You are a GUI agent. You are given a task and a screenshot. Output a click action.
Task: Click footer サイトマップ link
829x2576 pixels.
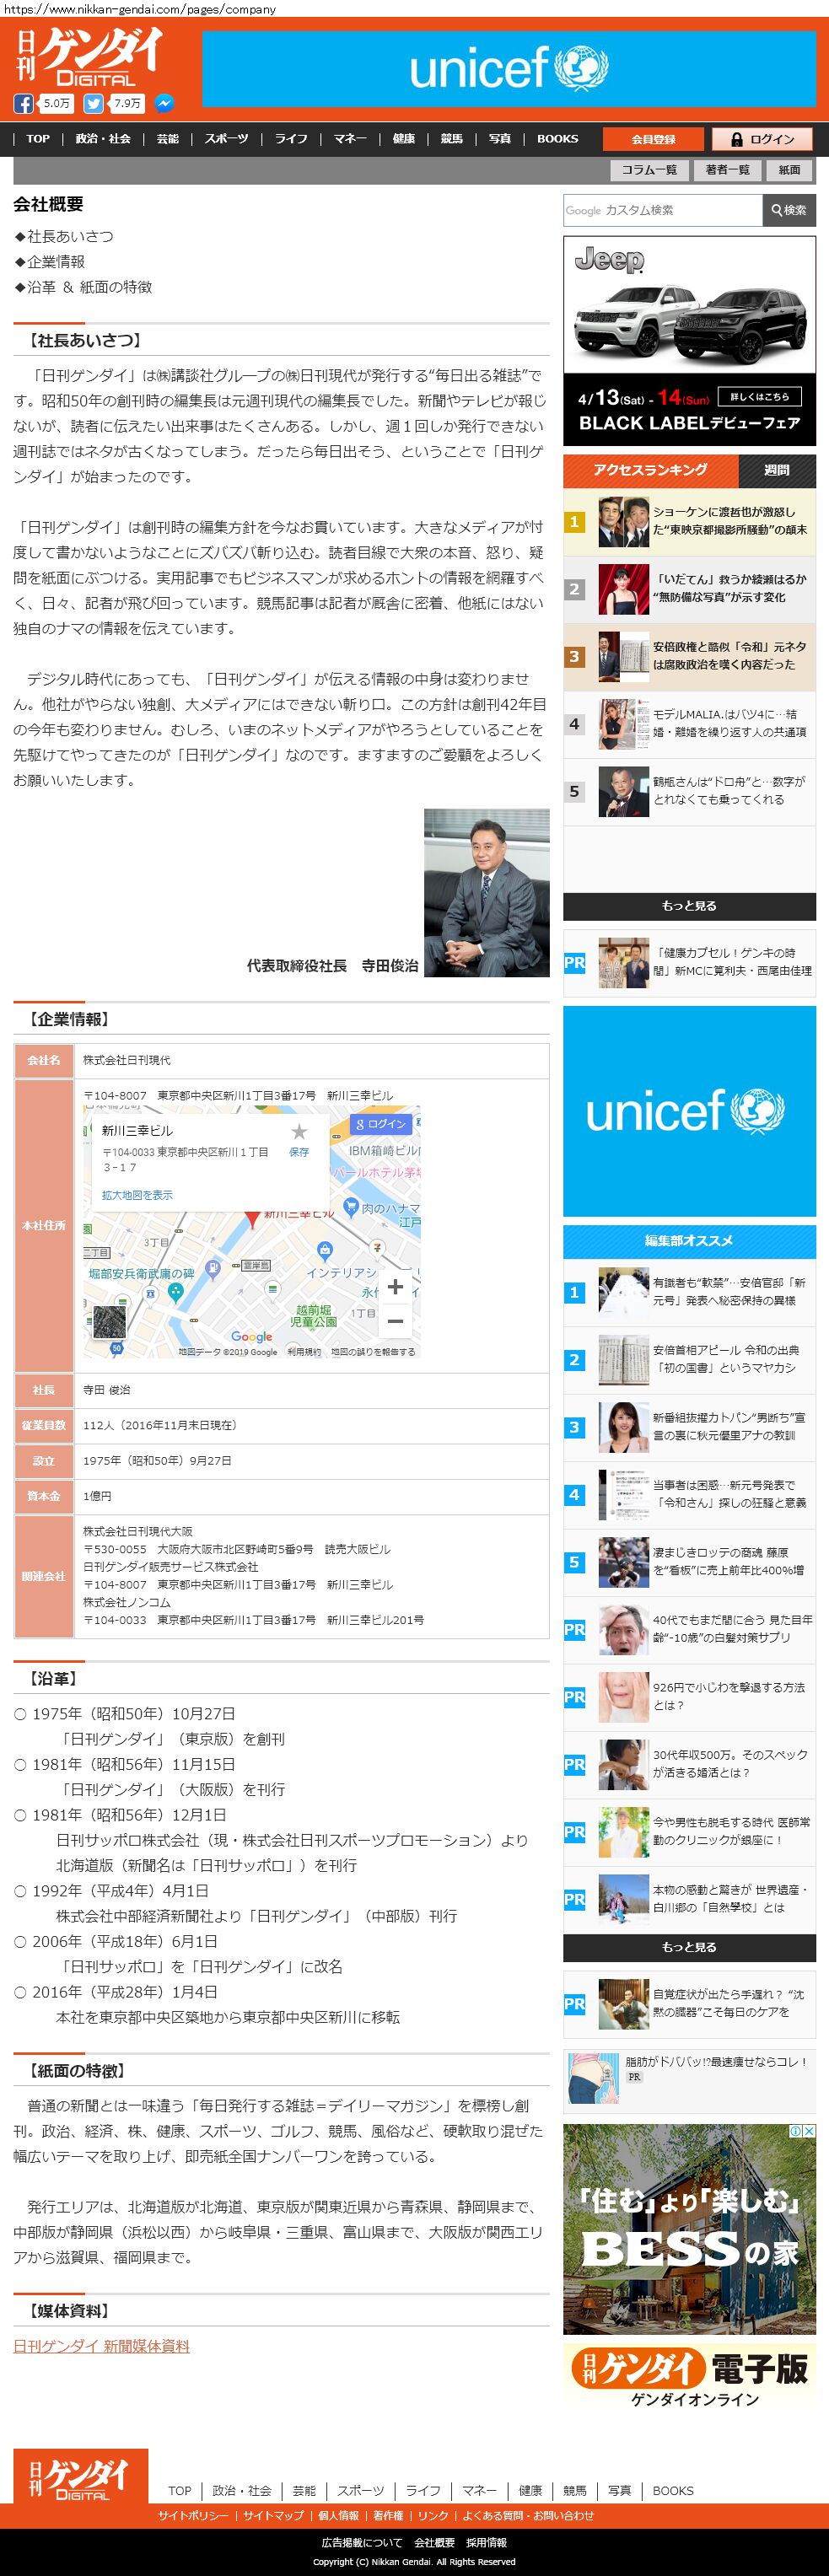pos(273,2516)
